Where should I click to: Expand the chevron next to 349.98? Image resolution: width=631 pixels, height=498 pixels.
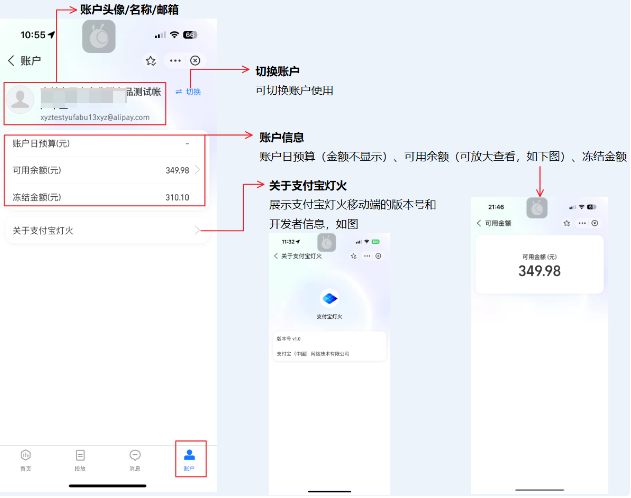point(197,170)
